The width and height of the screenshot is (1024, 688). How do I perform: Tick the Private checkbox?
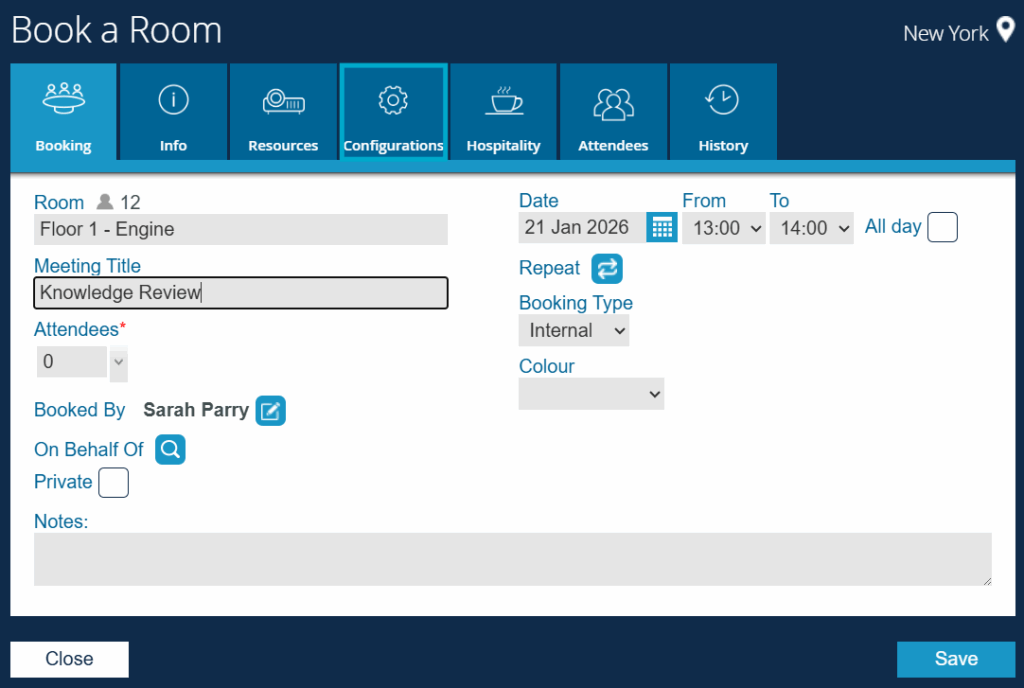[113, 483]
